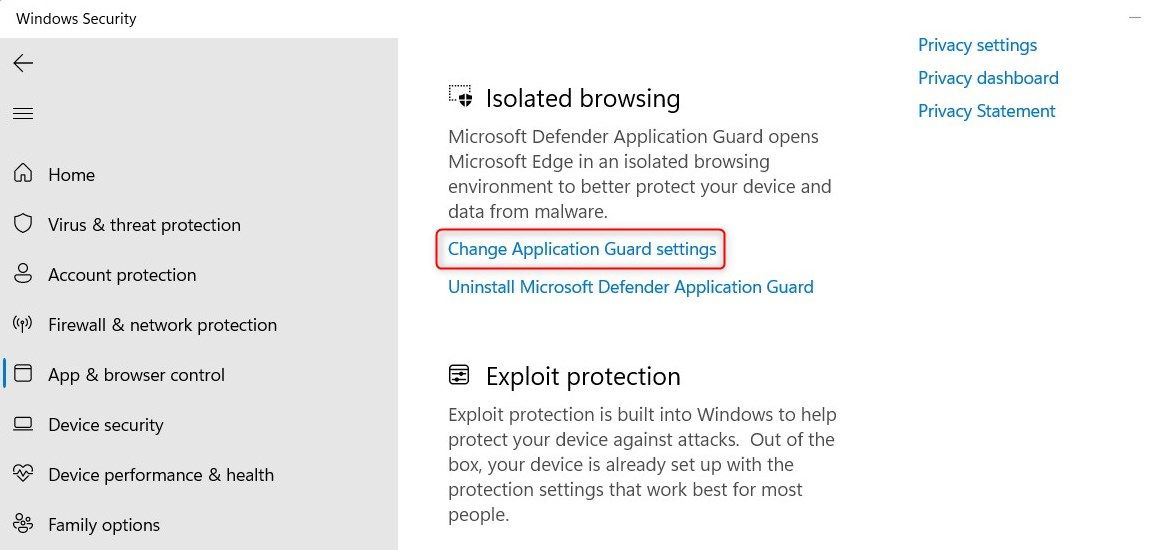
Task: Click the Device performance & health heart icon
Action: coord(23,474)
